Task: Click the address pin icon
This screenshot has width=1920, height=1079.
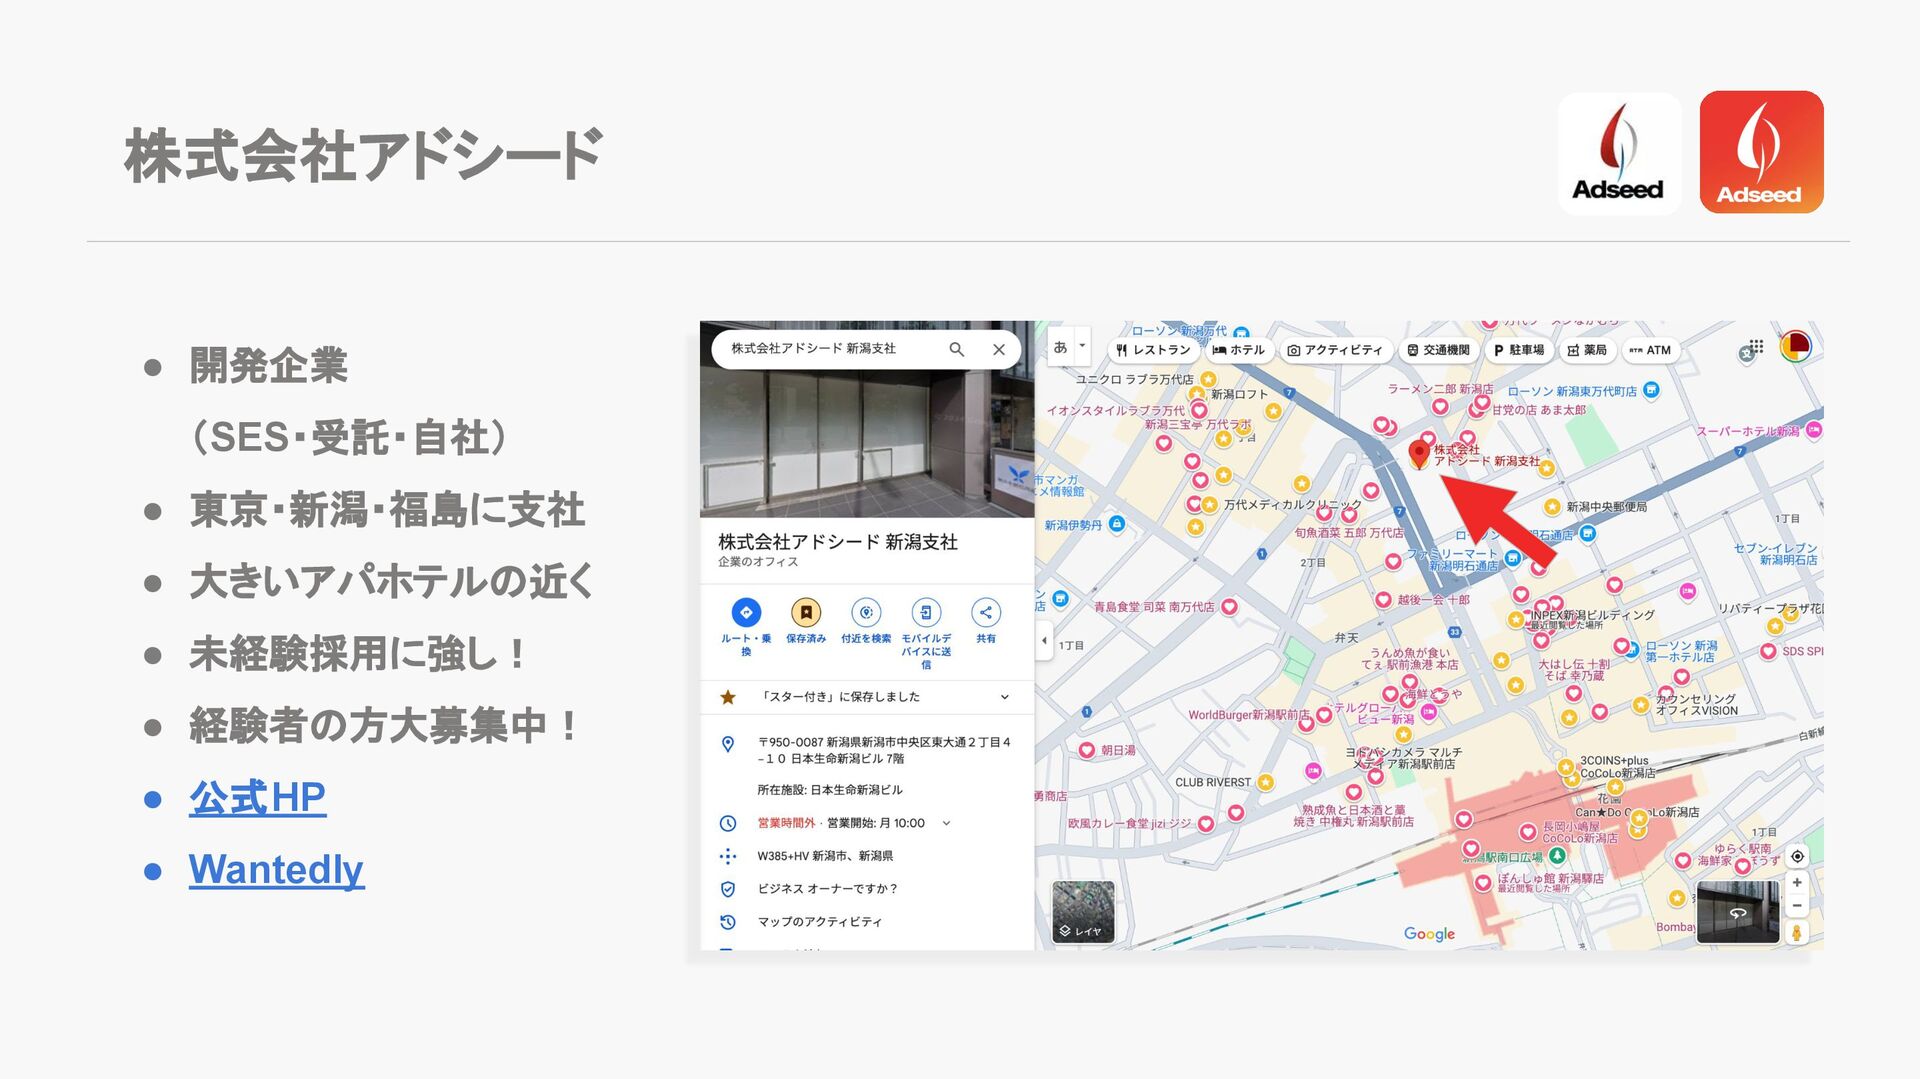Action: pyautogui.click(x=728, y=744)
